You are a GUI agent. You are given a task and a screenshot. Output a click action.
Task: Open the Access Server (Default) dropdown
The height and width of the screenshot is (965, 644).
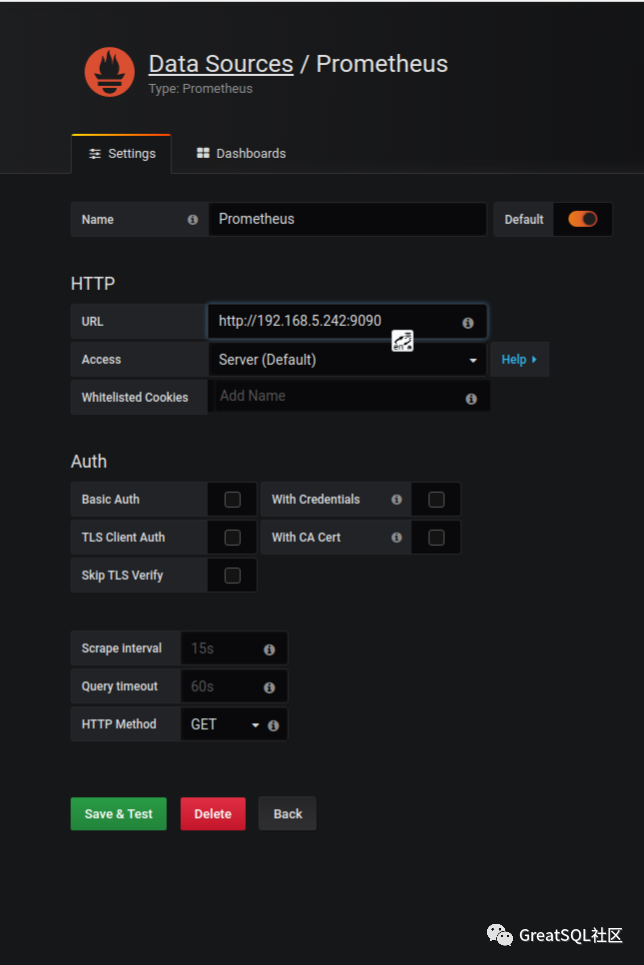(x=347, y=360)
